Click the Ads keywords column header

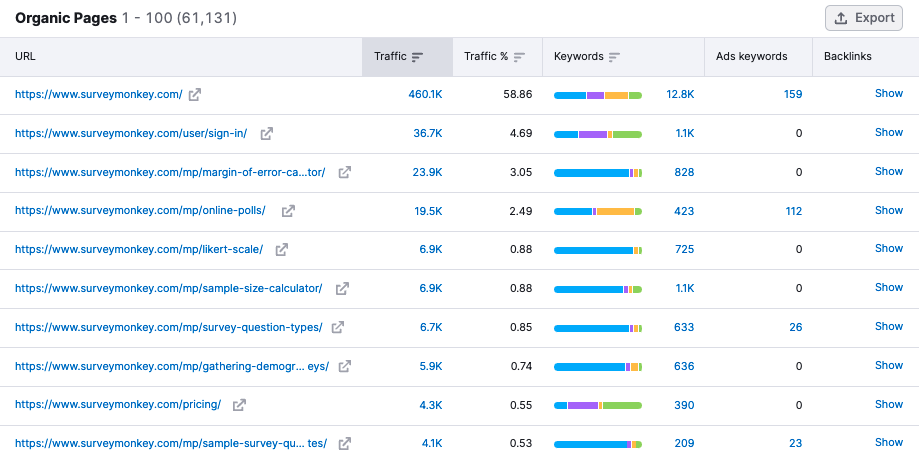(751, 57)
